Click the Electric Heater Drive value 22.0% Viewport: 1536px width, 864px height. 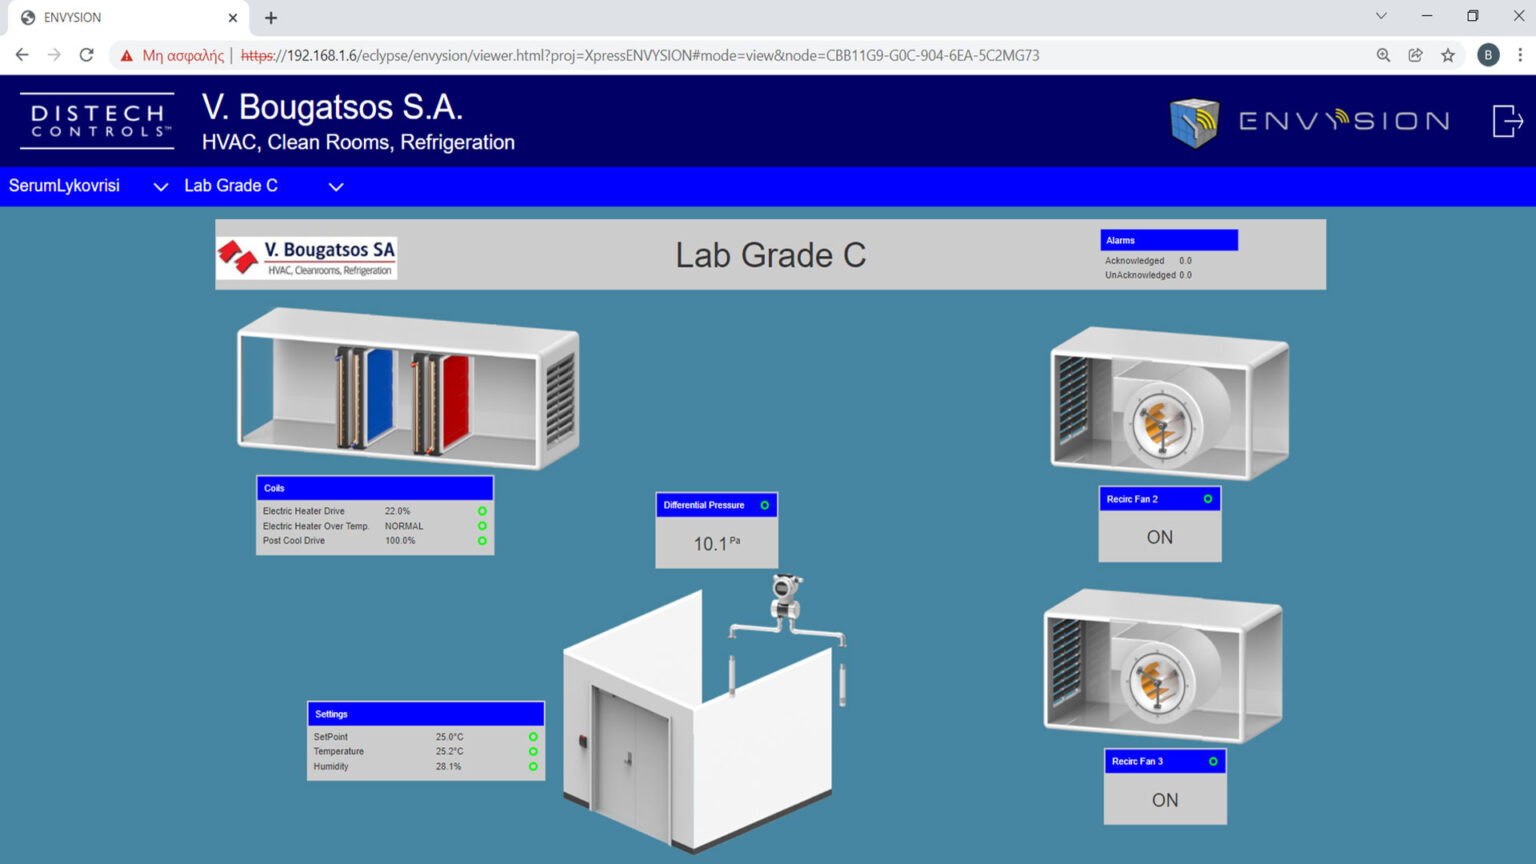coord(397,511)
